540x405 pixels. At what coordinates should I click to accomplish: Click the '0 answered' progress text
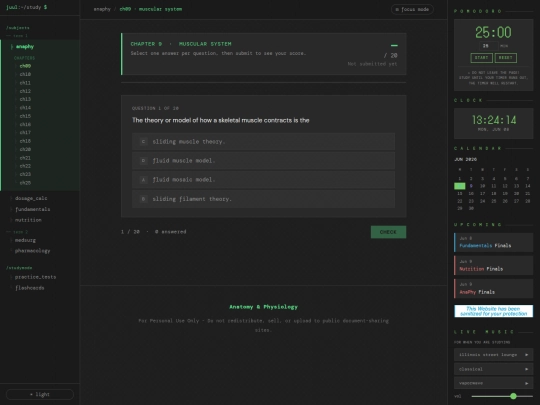click(x=170, y=232)
